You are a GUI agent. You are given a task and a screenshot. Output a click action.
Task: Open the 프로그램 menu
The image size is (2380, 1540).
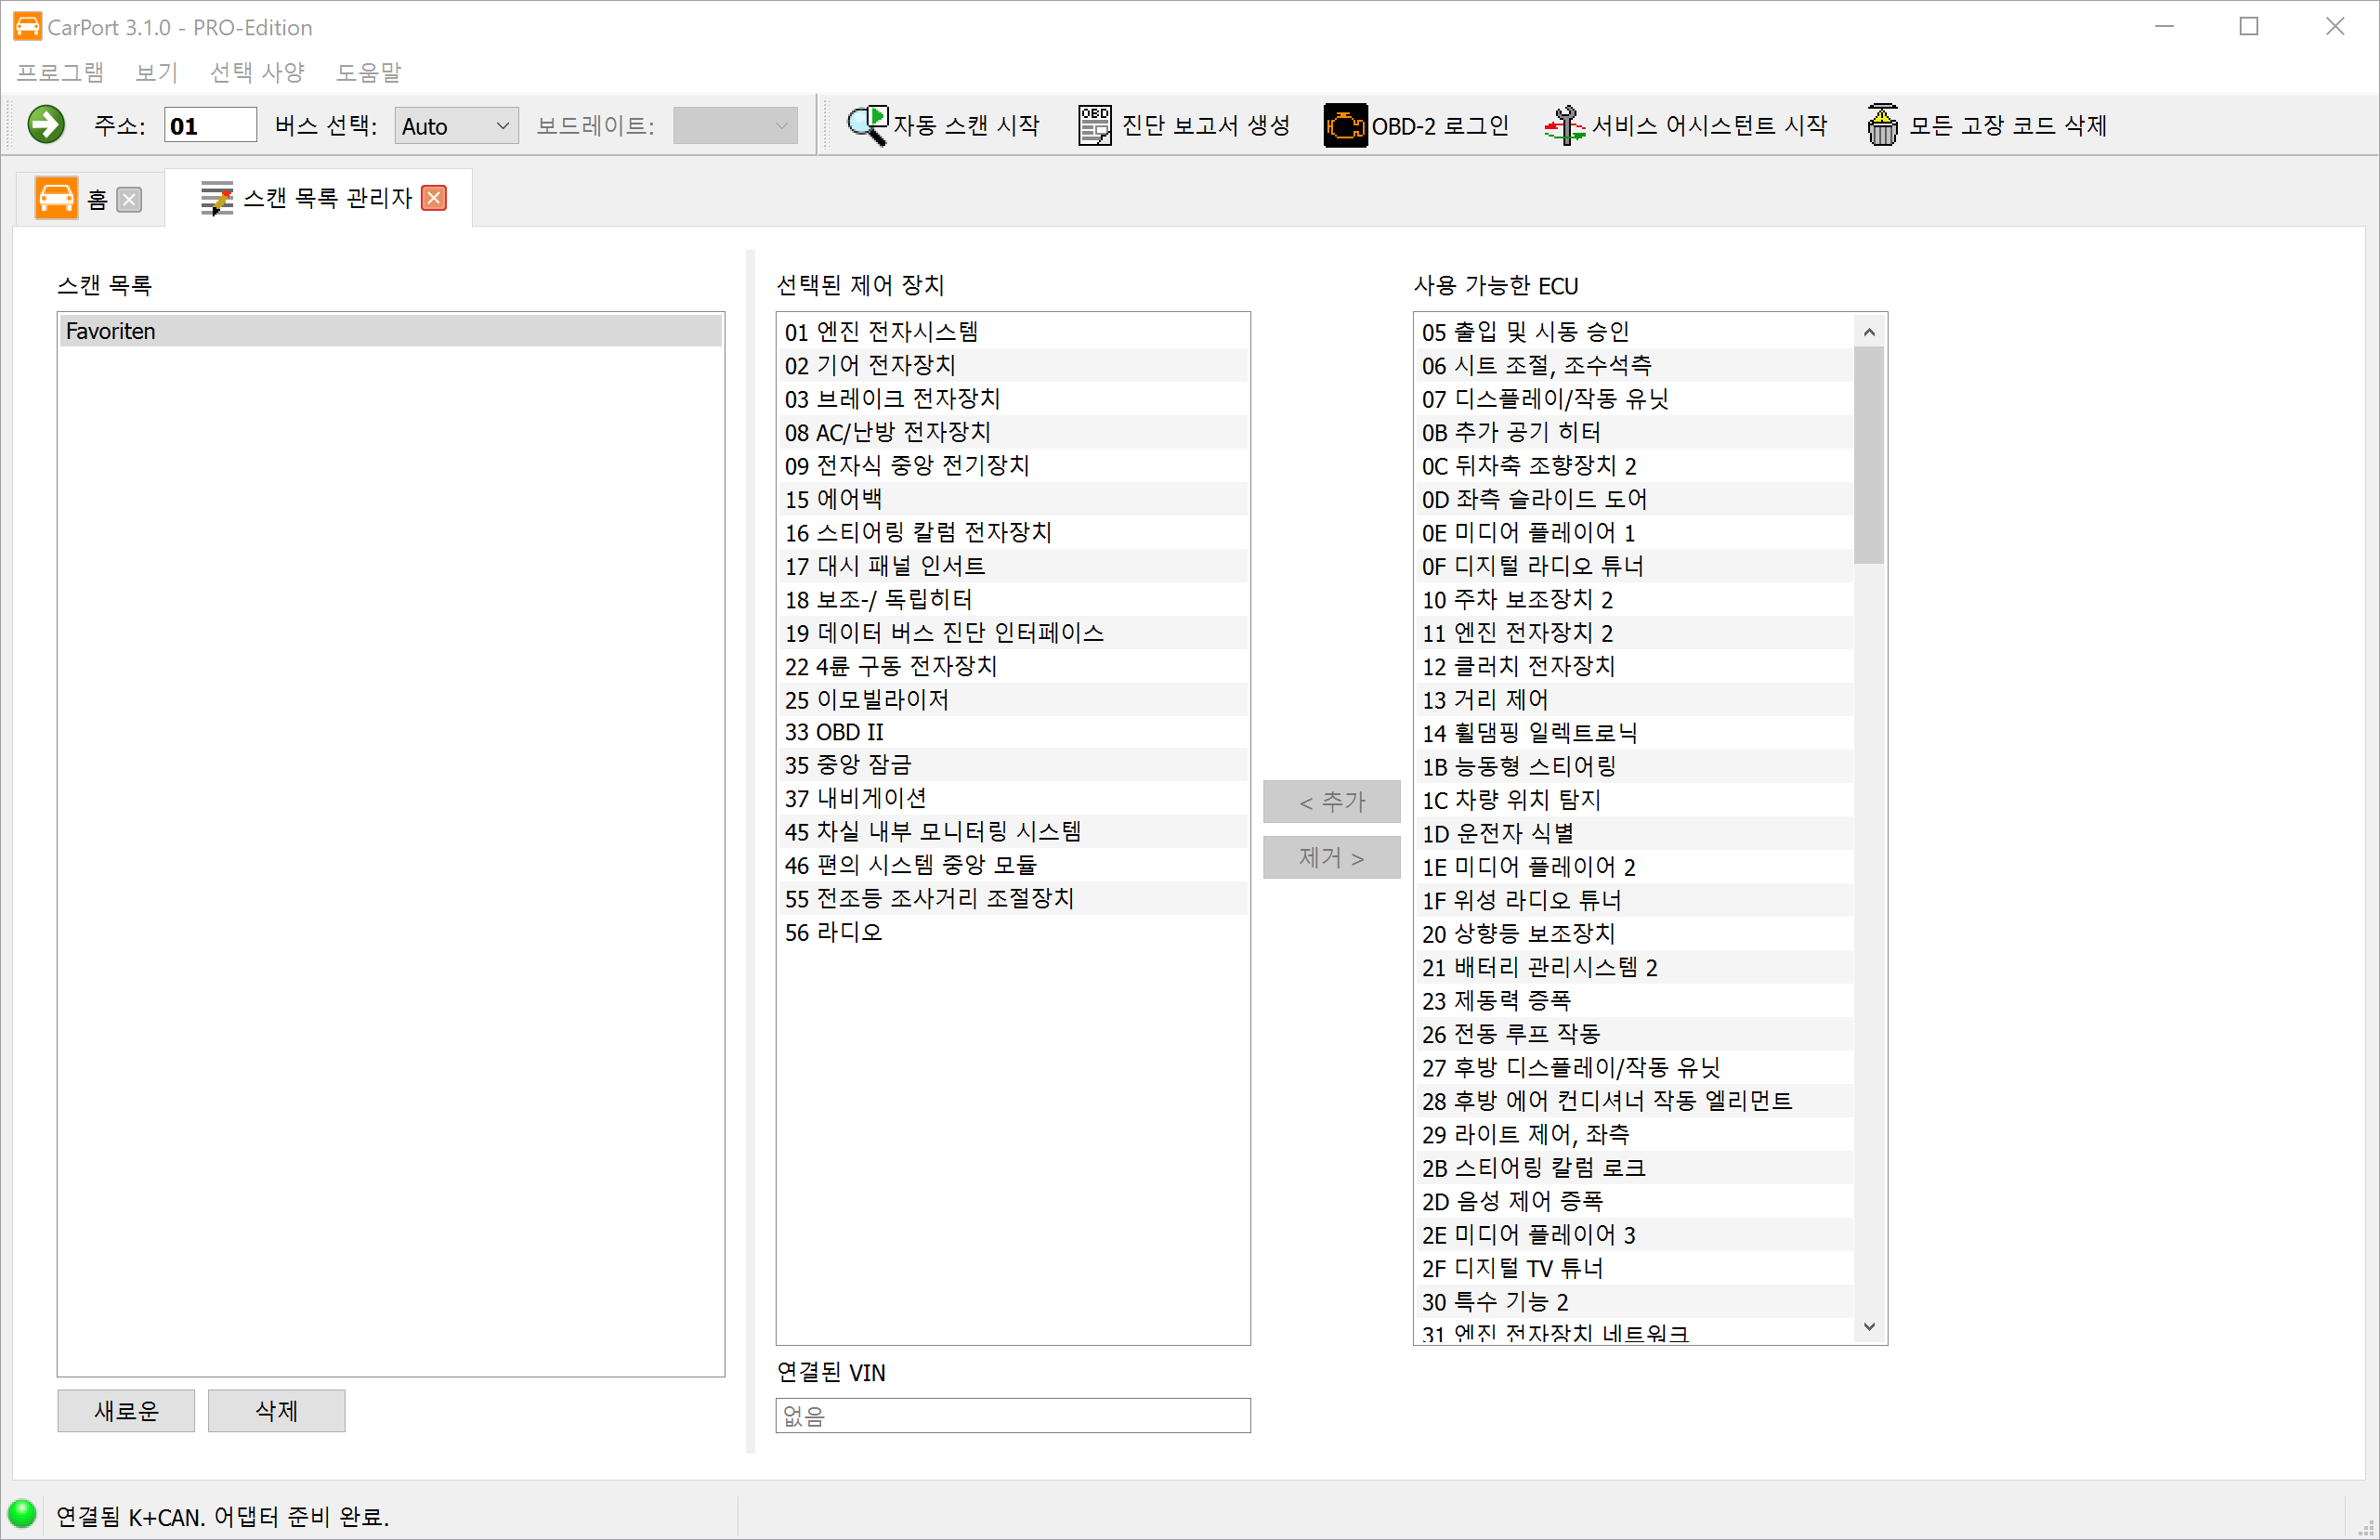pyautogui.click(x=60, y=72)
